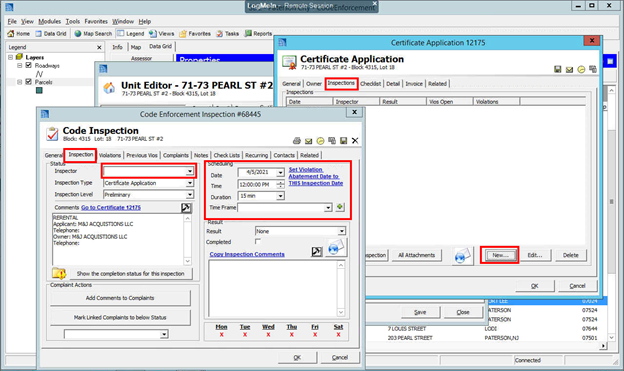Click the save floppy icon in Certificate Application header
624x371 pixels.
tap(558, 69)
